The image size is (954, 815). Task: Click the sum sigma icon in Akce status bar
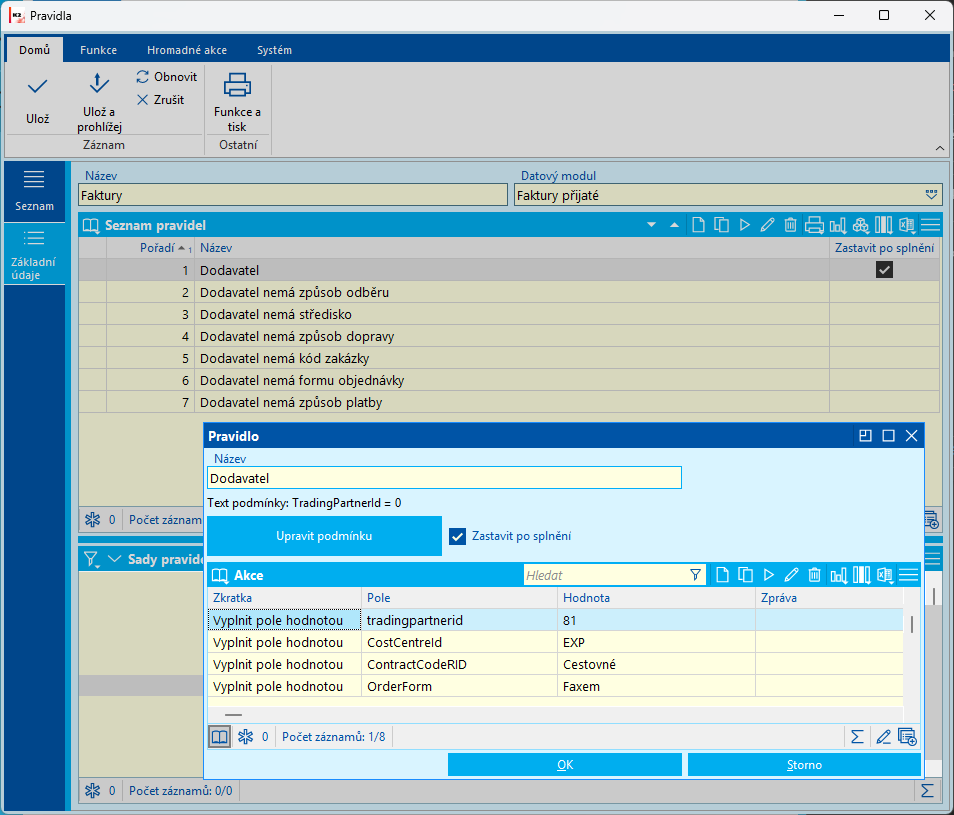click(x=857, y=737)
